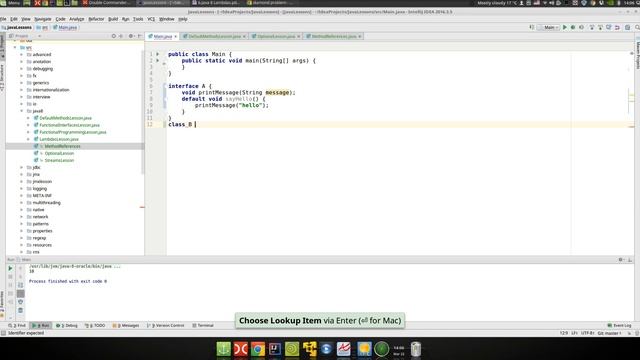Open the VCS menu
Viewport: 640px width, 360px height.
tap(151, 19)
